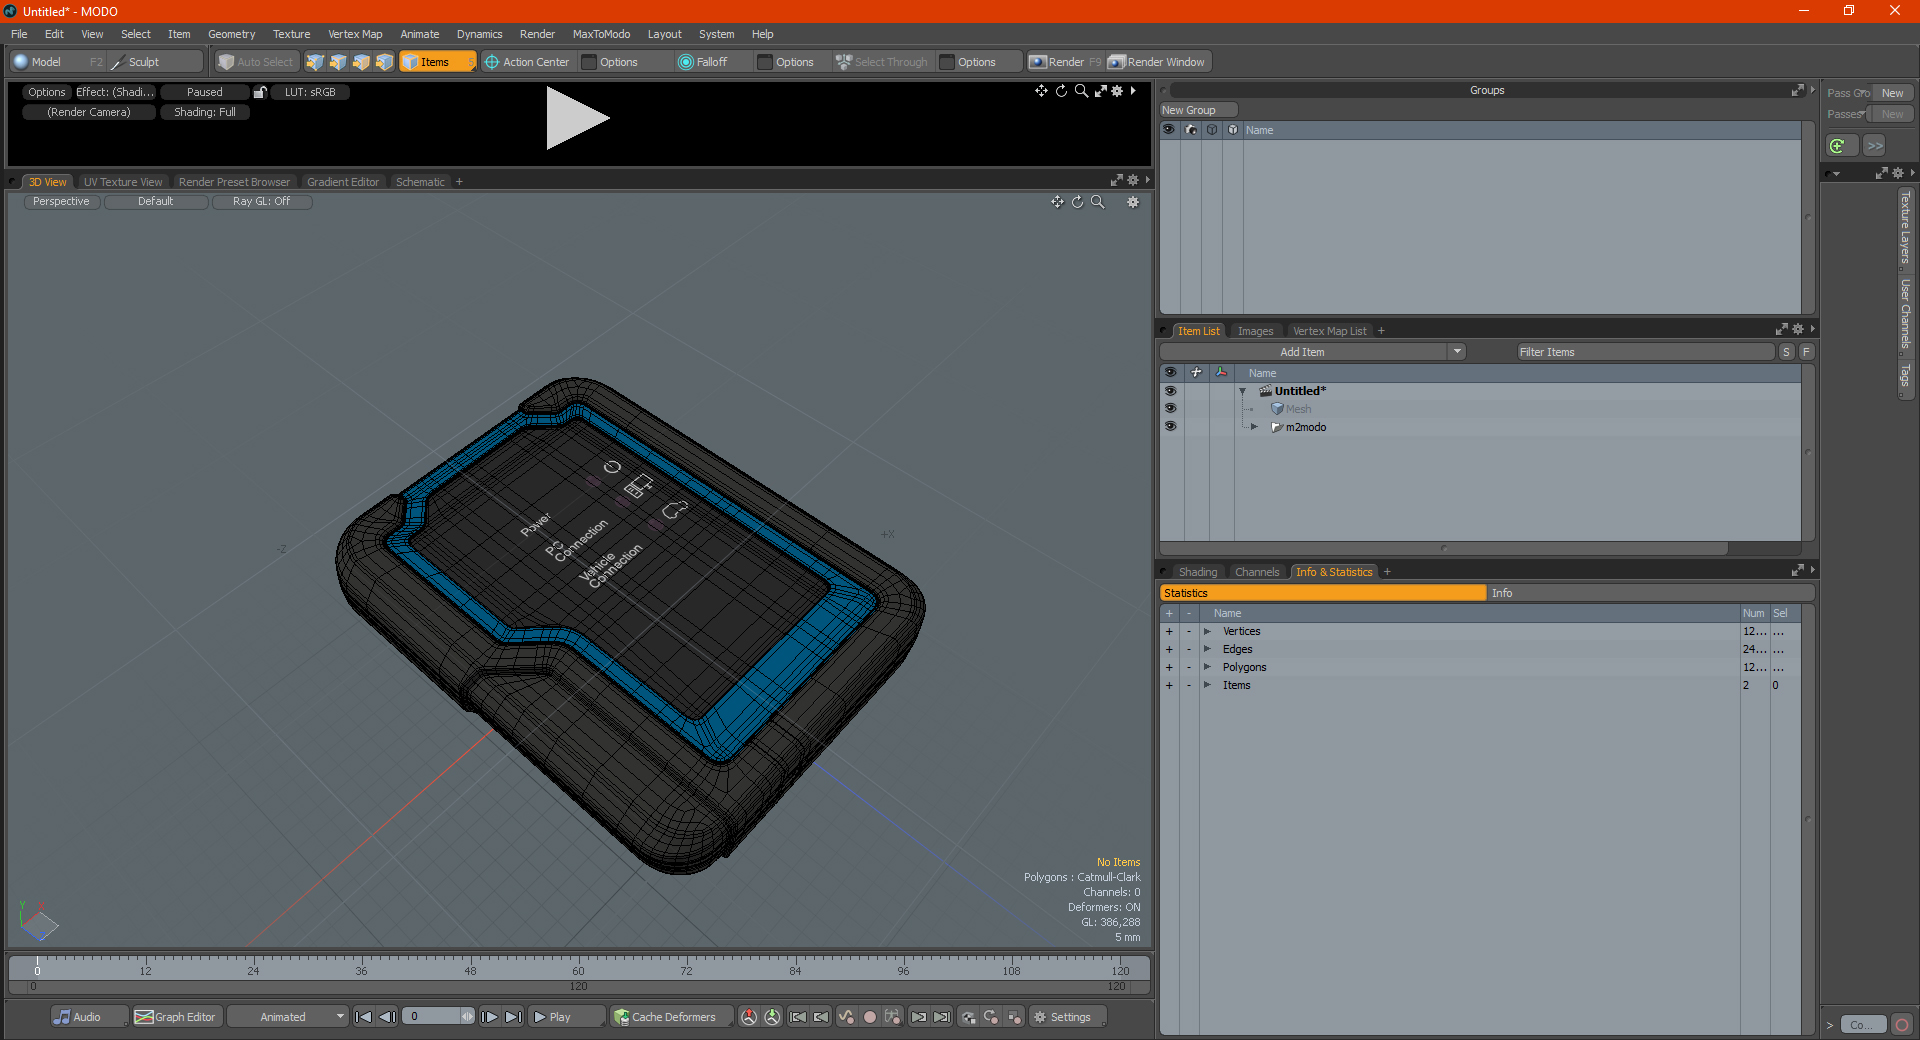Screen dimensions: 1920x1040
Task: Open the Action Center tool
Action: [x=527, y=62]
